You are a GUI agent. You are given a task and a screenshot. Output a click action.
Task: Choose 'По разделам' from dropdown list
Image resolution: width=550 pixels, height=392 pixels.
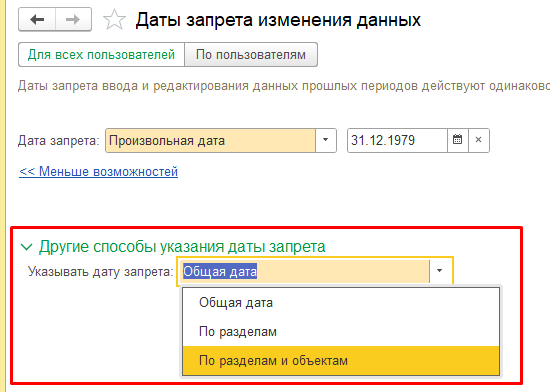pyautogui.click(x=341, y=331)
